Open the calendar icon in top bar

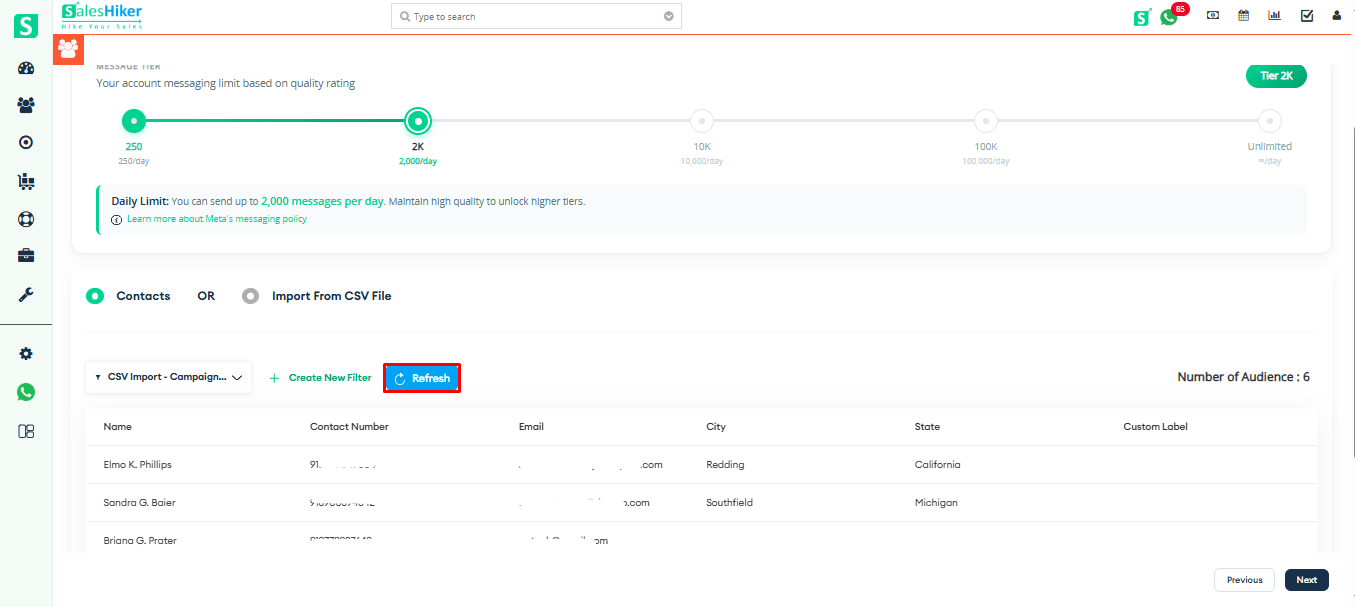click(1243, 16)
